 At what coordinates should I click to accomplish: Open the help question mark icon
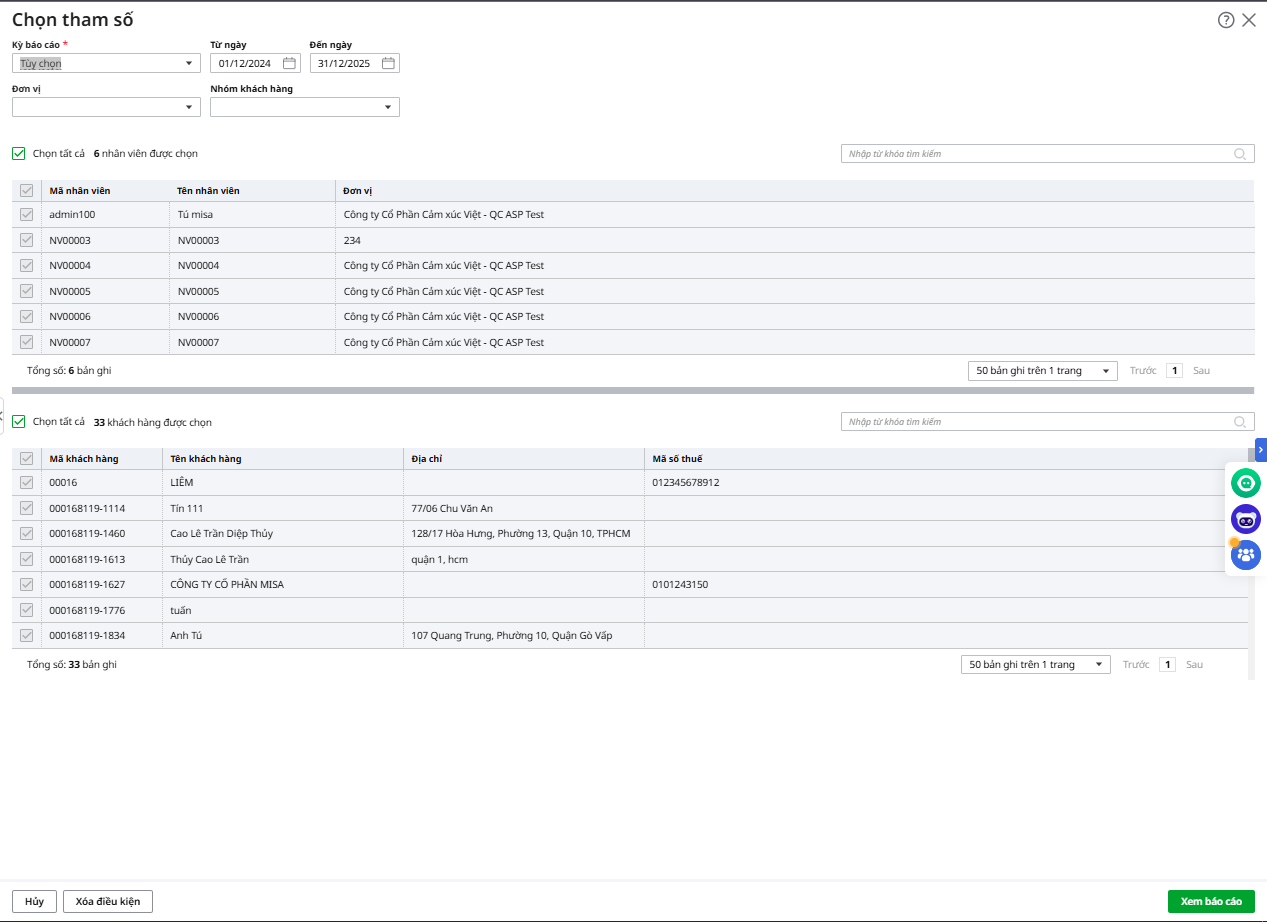(1226, 20)
